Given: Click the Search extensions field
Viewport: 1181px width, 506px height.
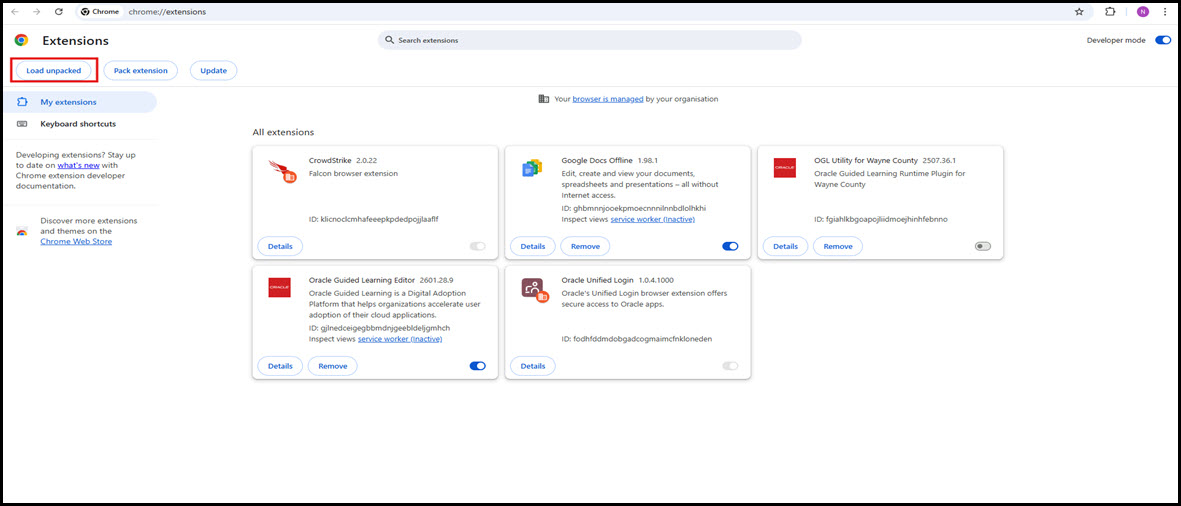Looking at the screenshot, I should (x=590, y=40).
